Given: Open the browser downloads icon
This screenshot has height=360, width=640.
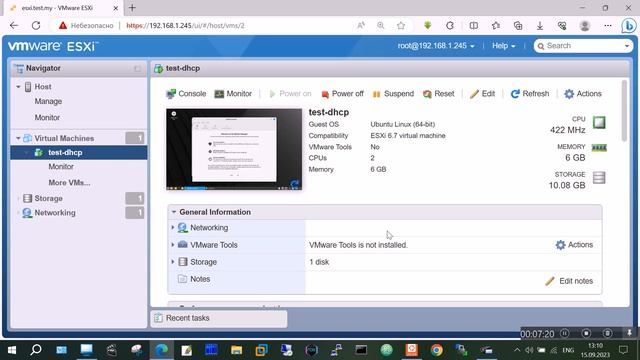Looking at the screenshot, I should 540,26.
